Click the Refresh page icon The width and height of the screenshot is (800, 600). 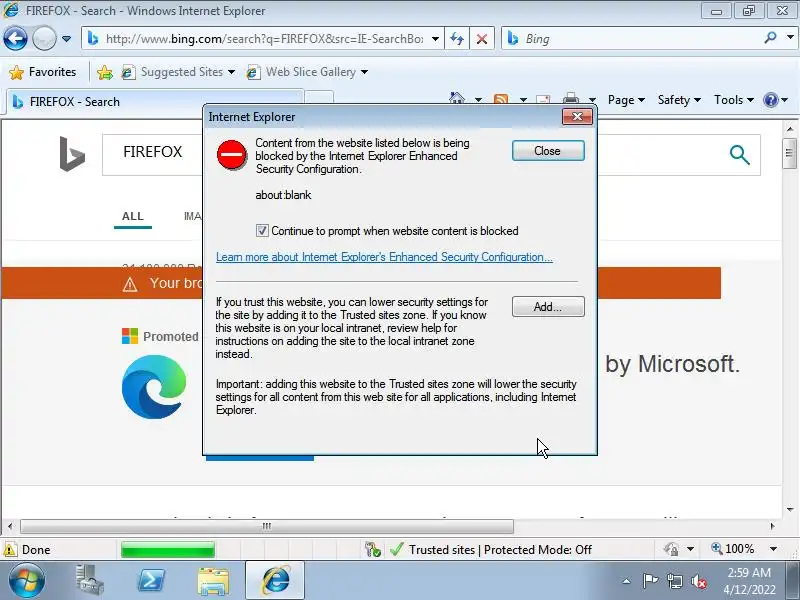(x=457, y=39)
